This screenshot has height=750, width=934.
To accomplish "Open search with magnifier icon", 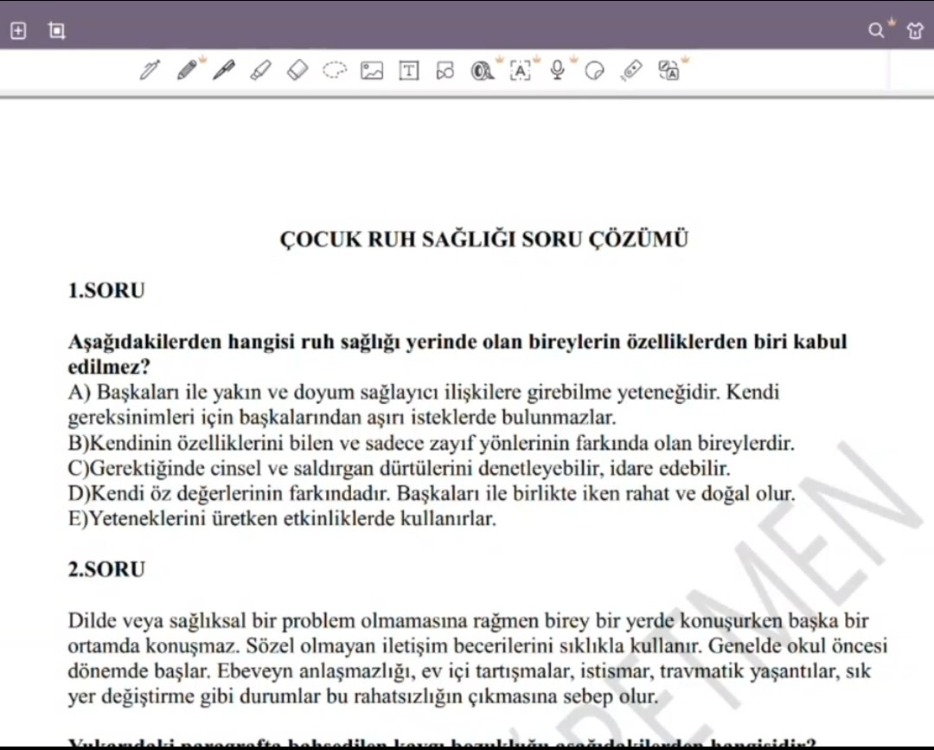I will point(876,30).
